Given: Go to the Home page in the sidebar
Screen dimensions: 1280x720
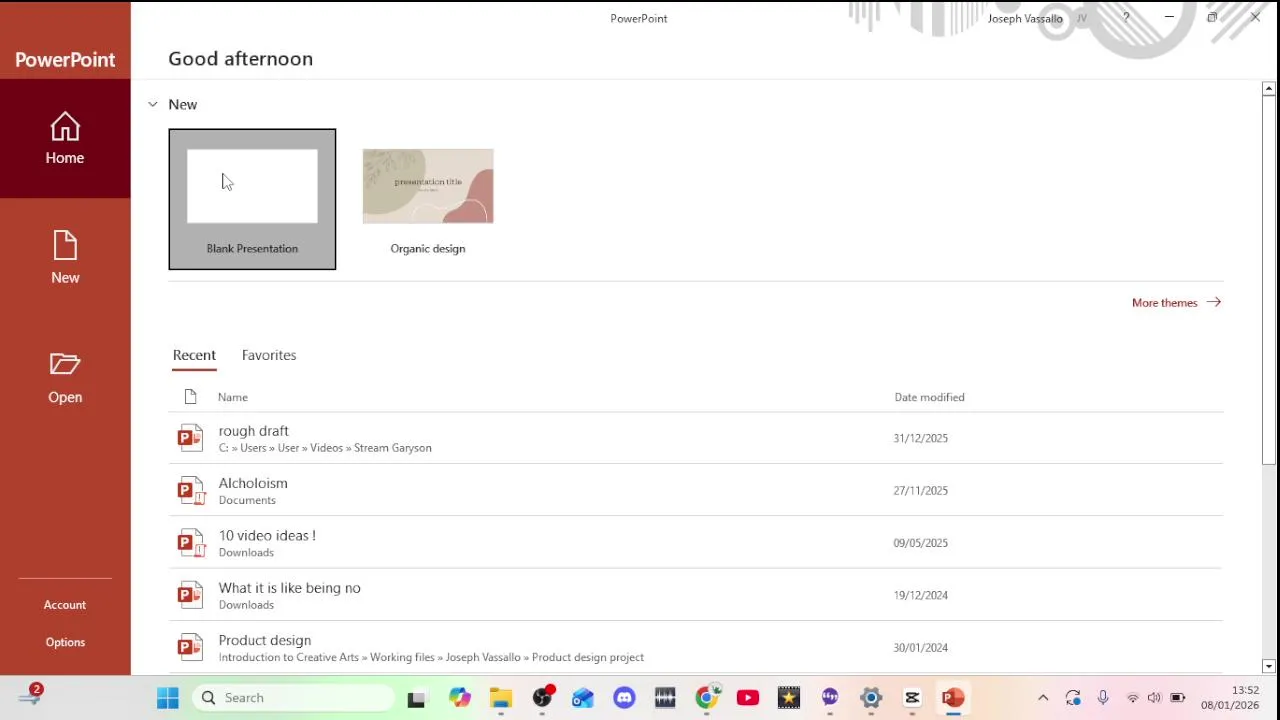Looking at the screenshot, I should [65, 139].
